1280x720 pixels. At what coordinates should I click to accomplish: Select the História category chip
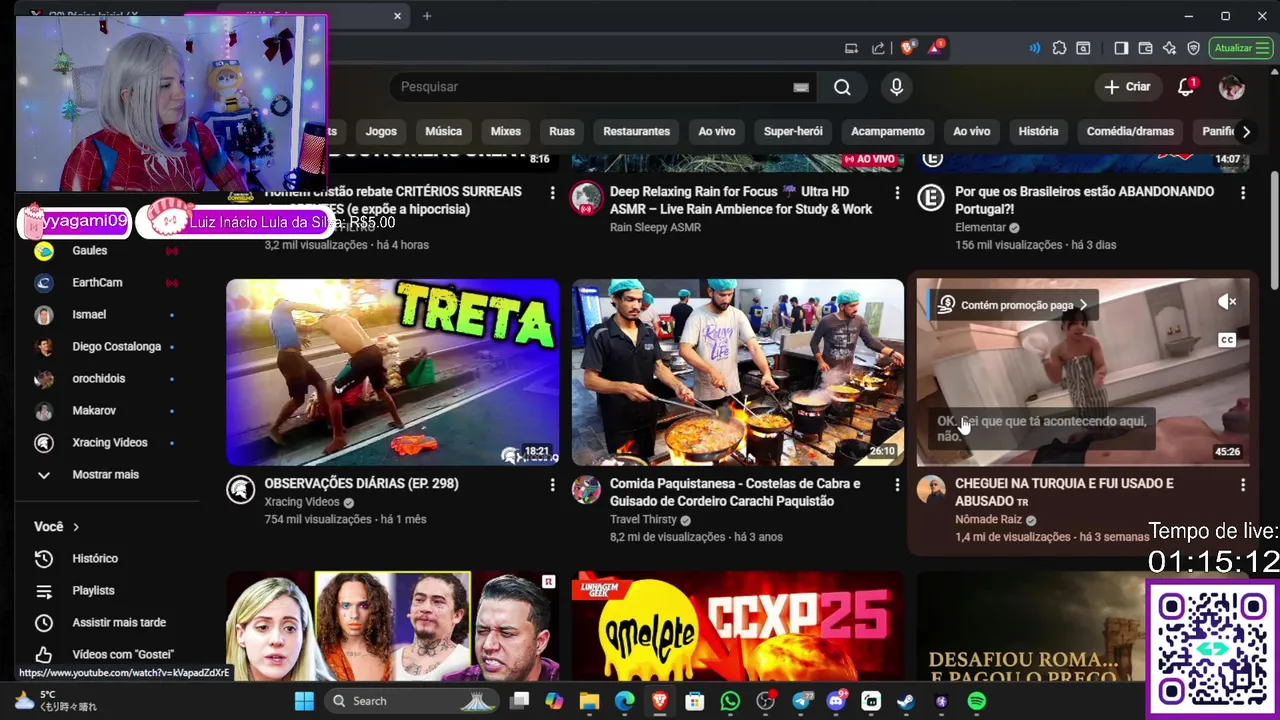click(1038, 131)
